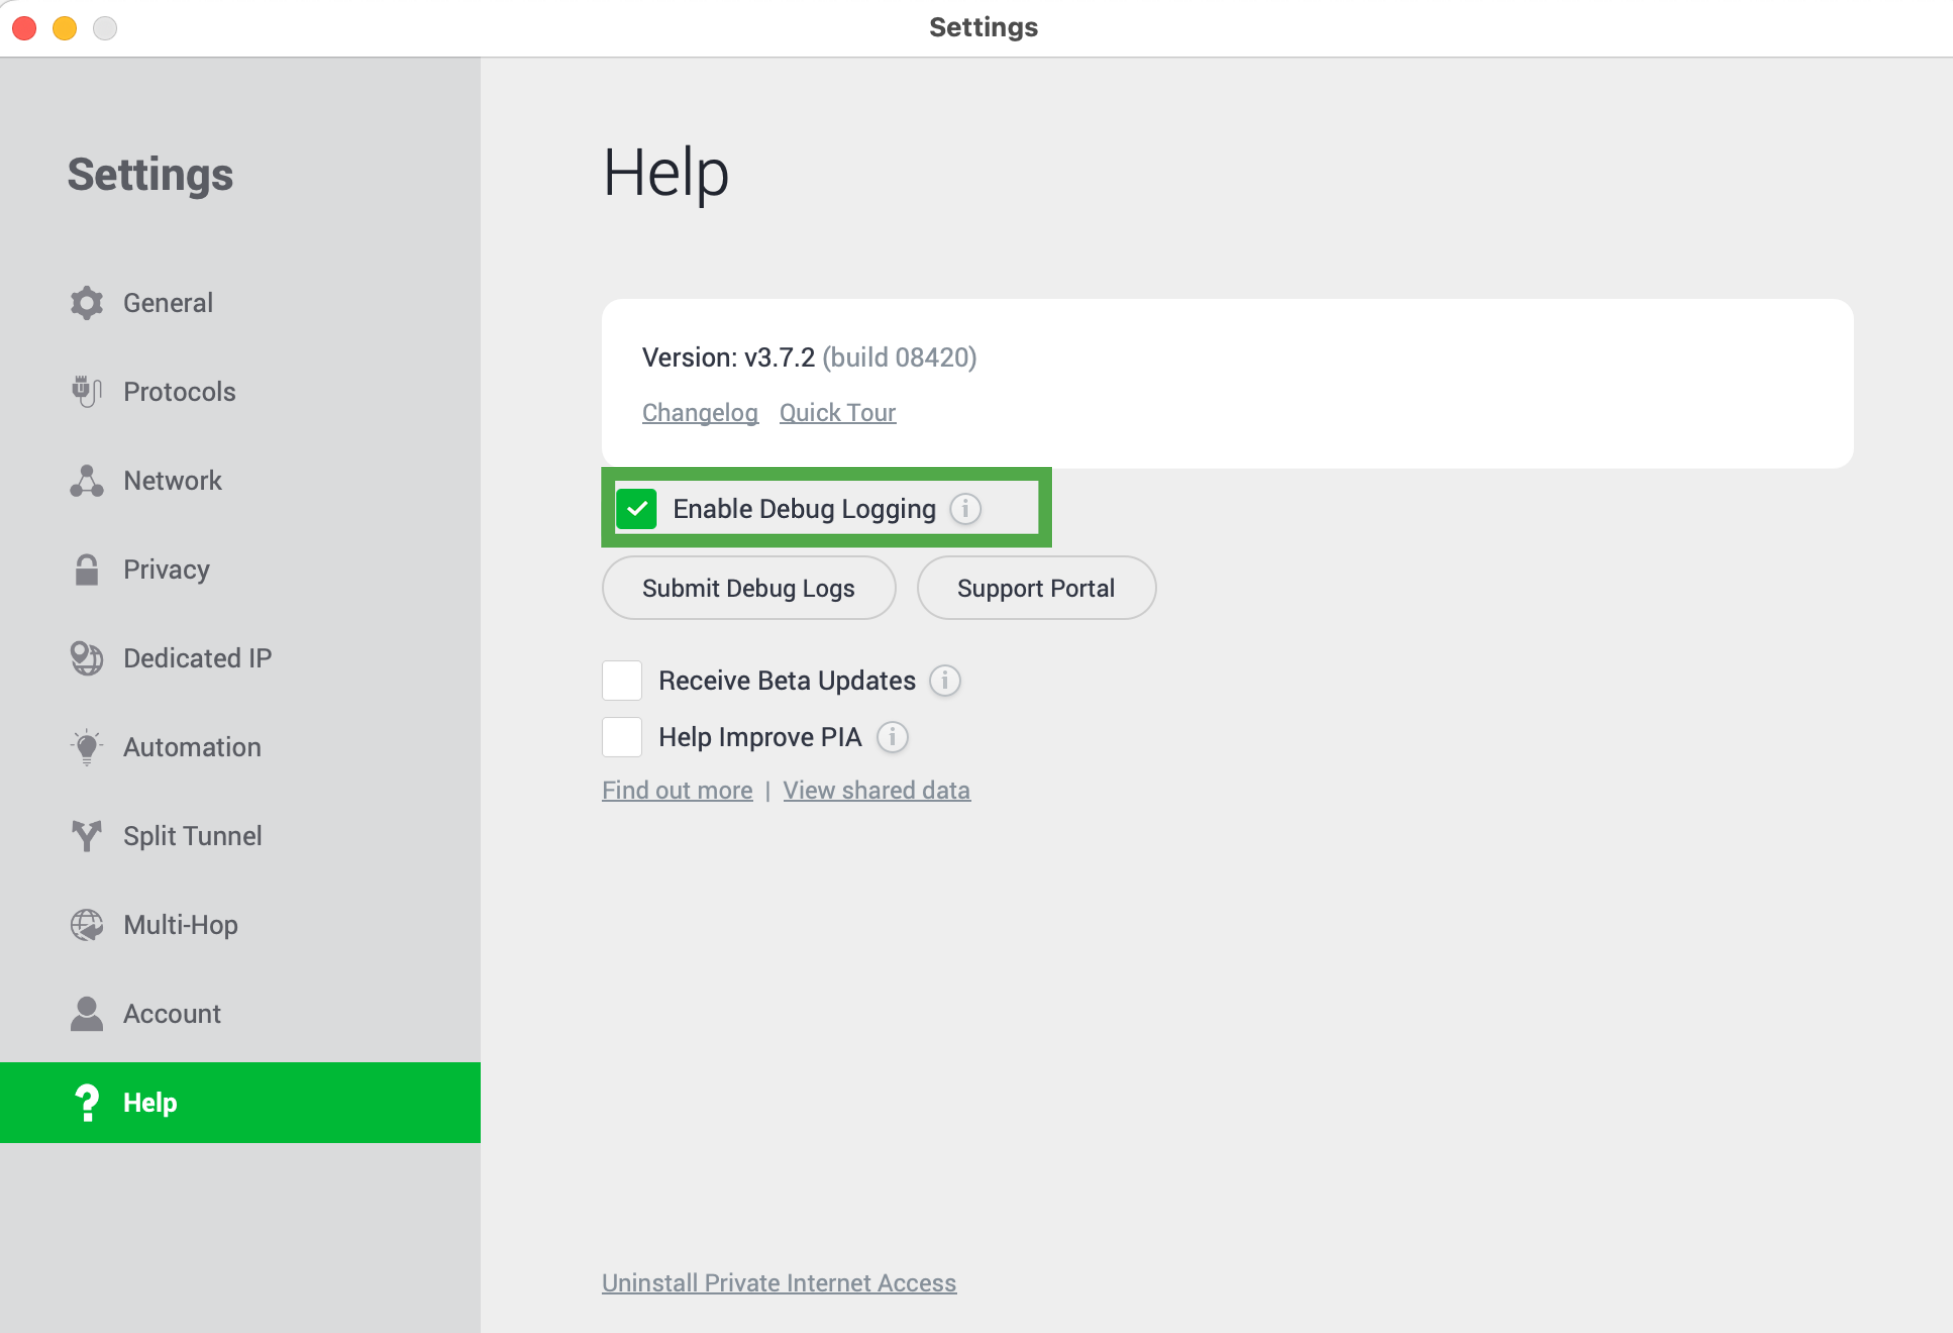This screenshot has width=1953, height=1333.
Task: Click the Network nodes icon
Action: [87, 481]
